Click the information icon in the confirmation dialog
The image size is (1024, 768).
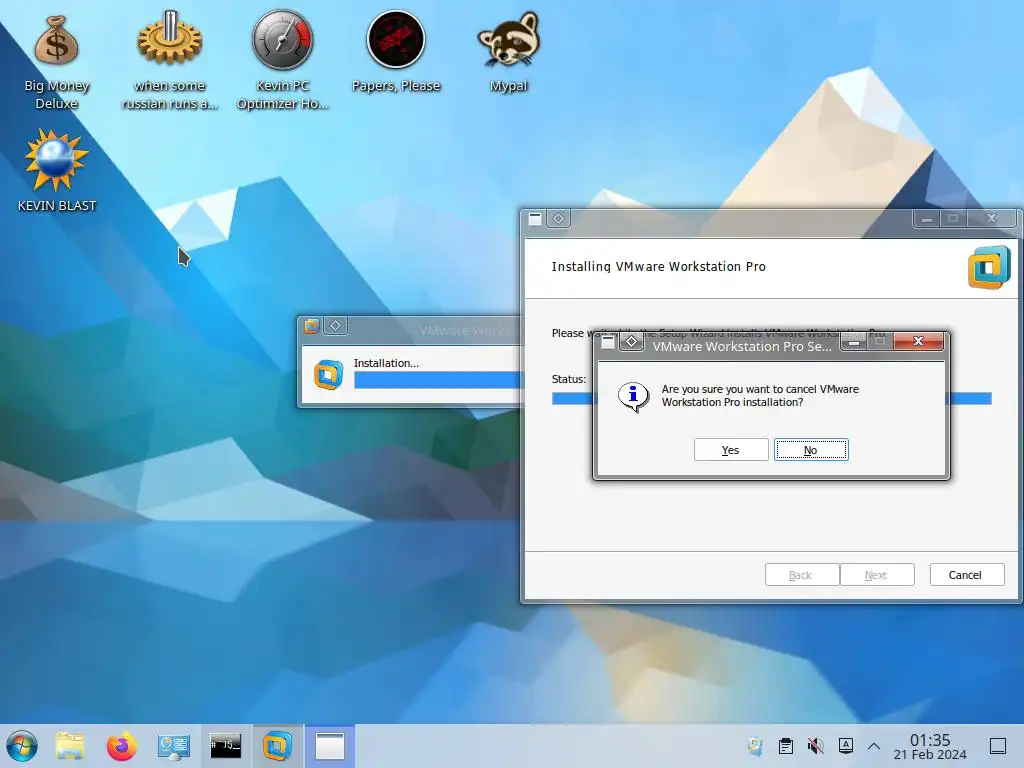633,396
